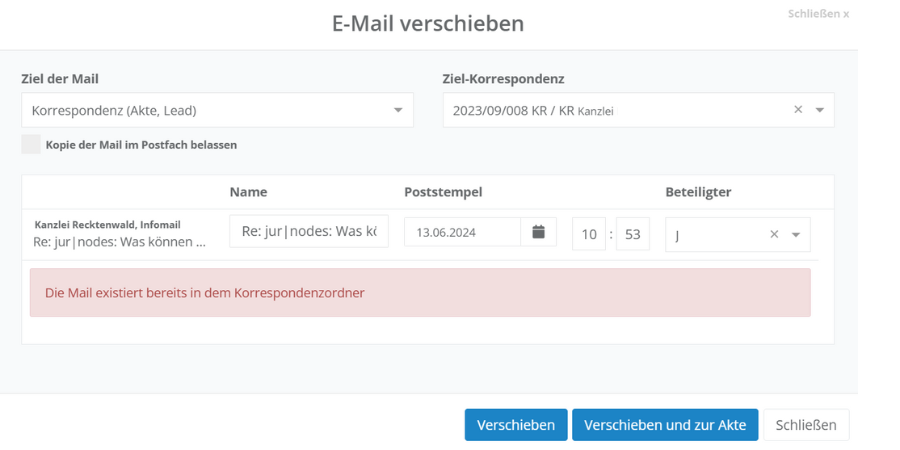Select the hour field showing 10
900x450 pixels.
point(589,234)
